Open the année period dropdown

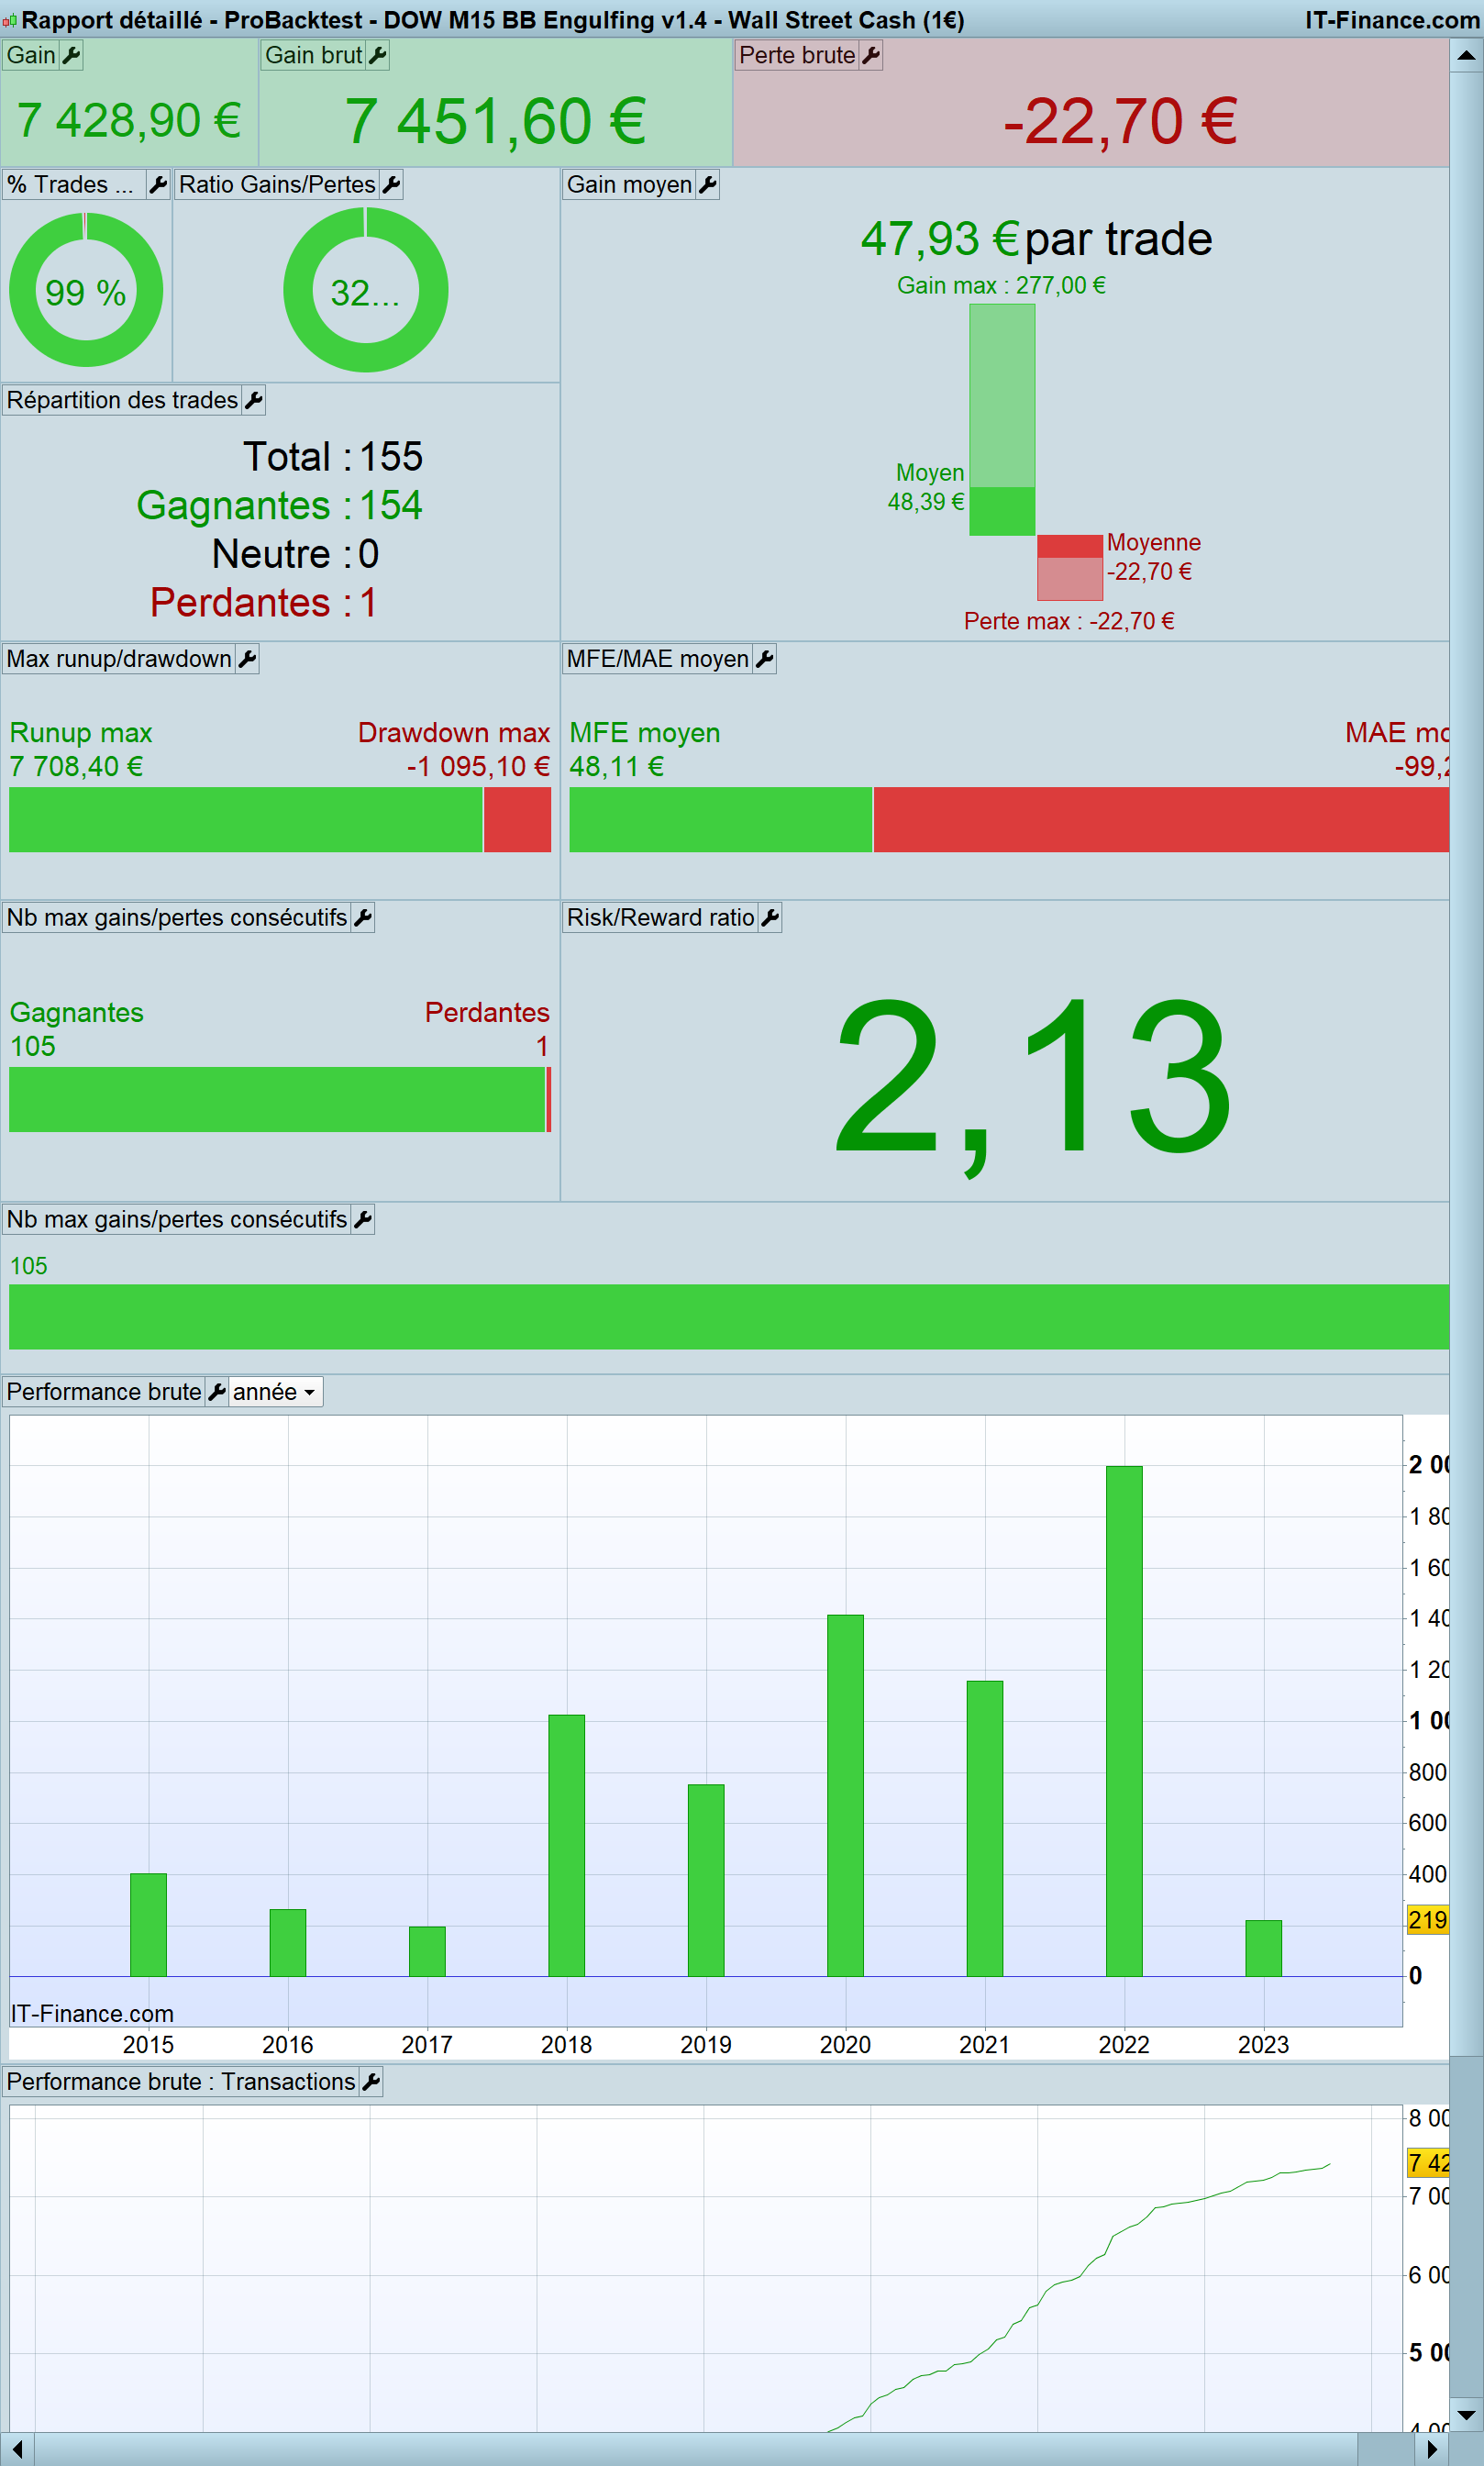click(x=275, y=1392)
